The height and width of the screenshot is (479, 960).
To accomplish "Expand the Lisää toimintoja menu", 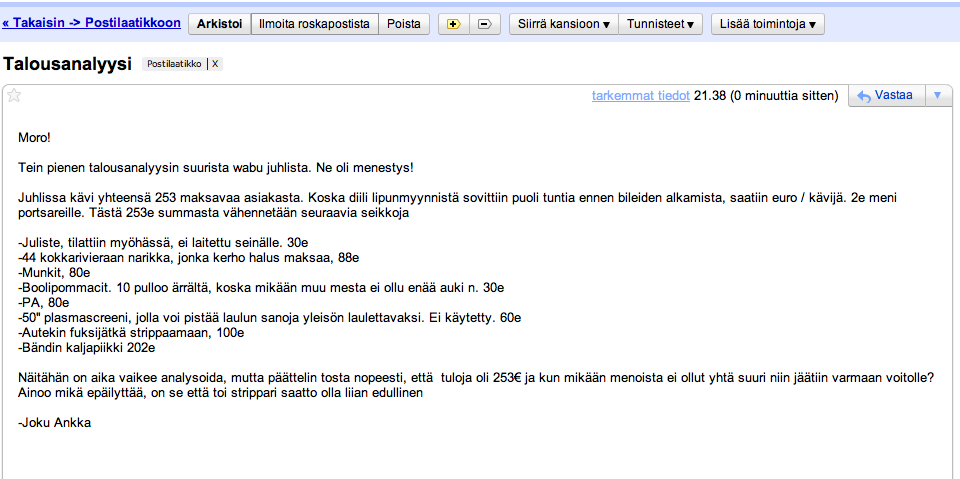I will pos(767,24).
